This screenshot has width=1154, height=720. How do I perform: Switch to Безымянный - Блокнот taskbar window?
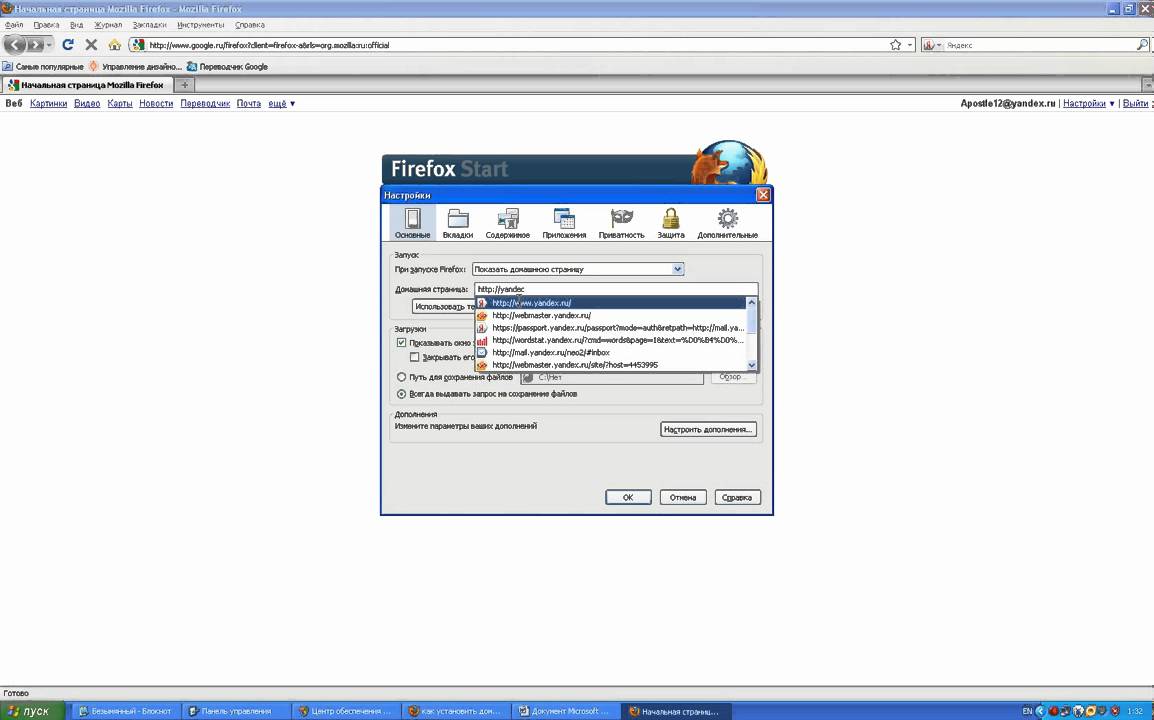[125, 711]
